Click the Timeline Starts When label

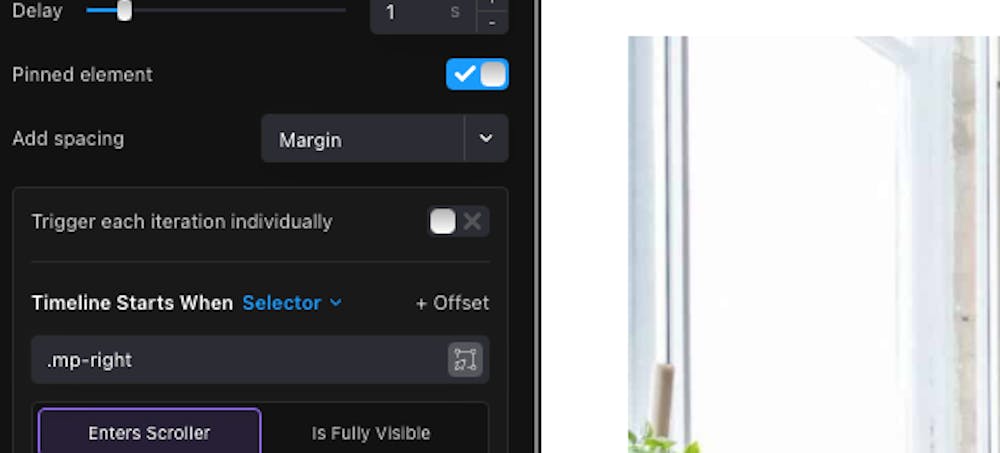pos(132,302)
